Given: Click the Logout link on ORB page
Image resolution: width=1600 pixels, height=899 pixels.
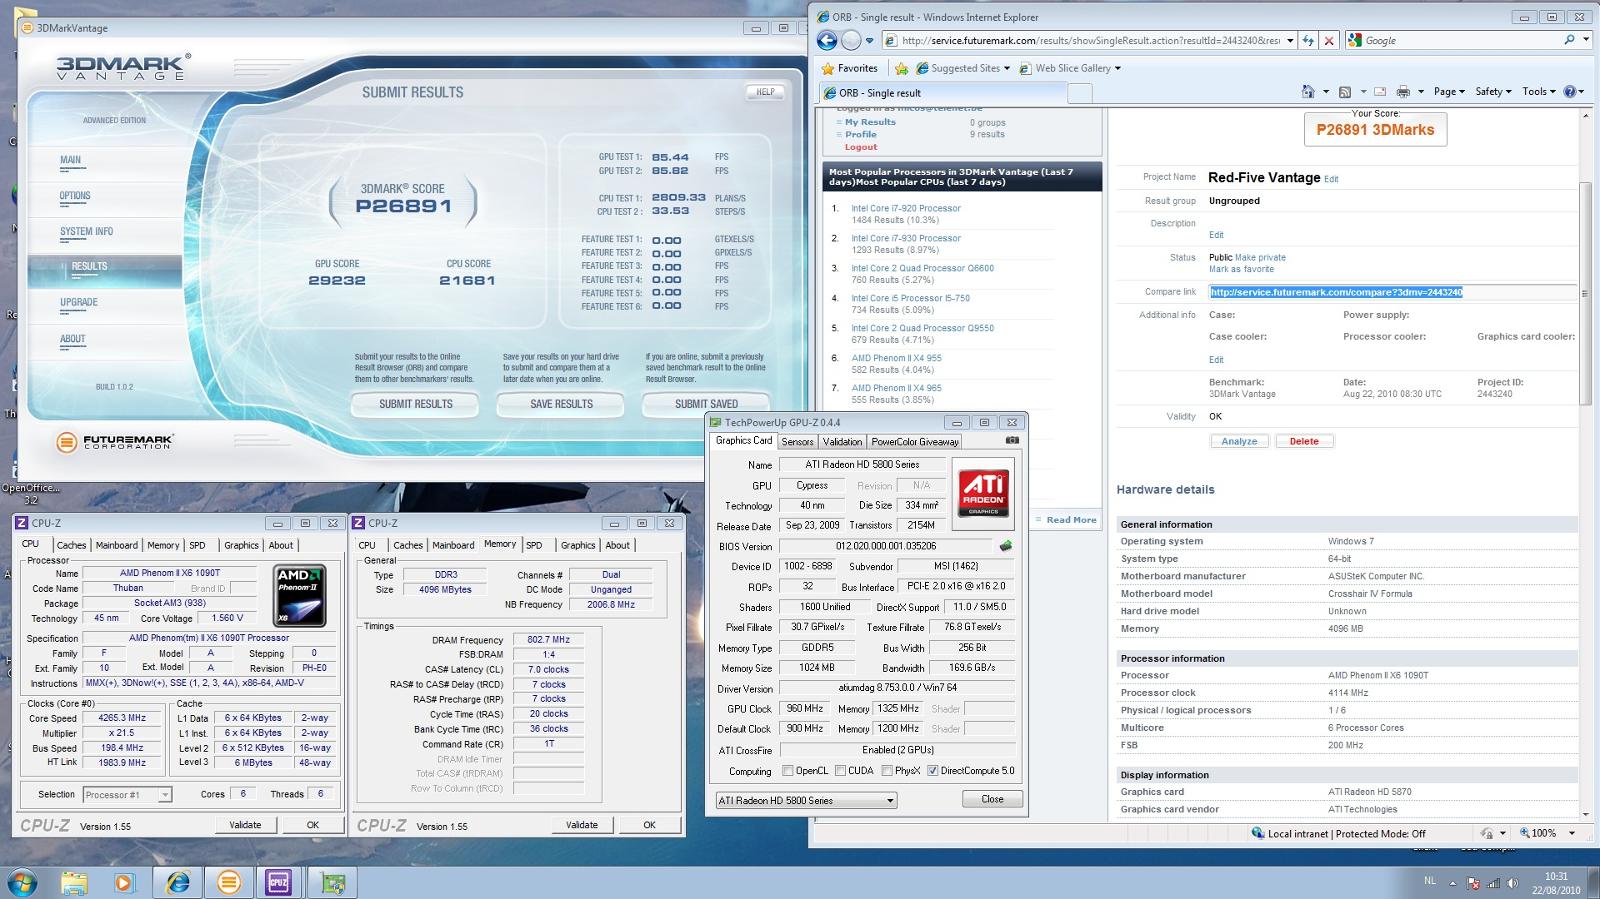Looking at the screenshot, I should pos(861,147).
